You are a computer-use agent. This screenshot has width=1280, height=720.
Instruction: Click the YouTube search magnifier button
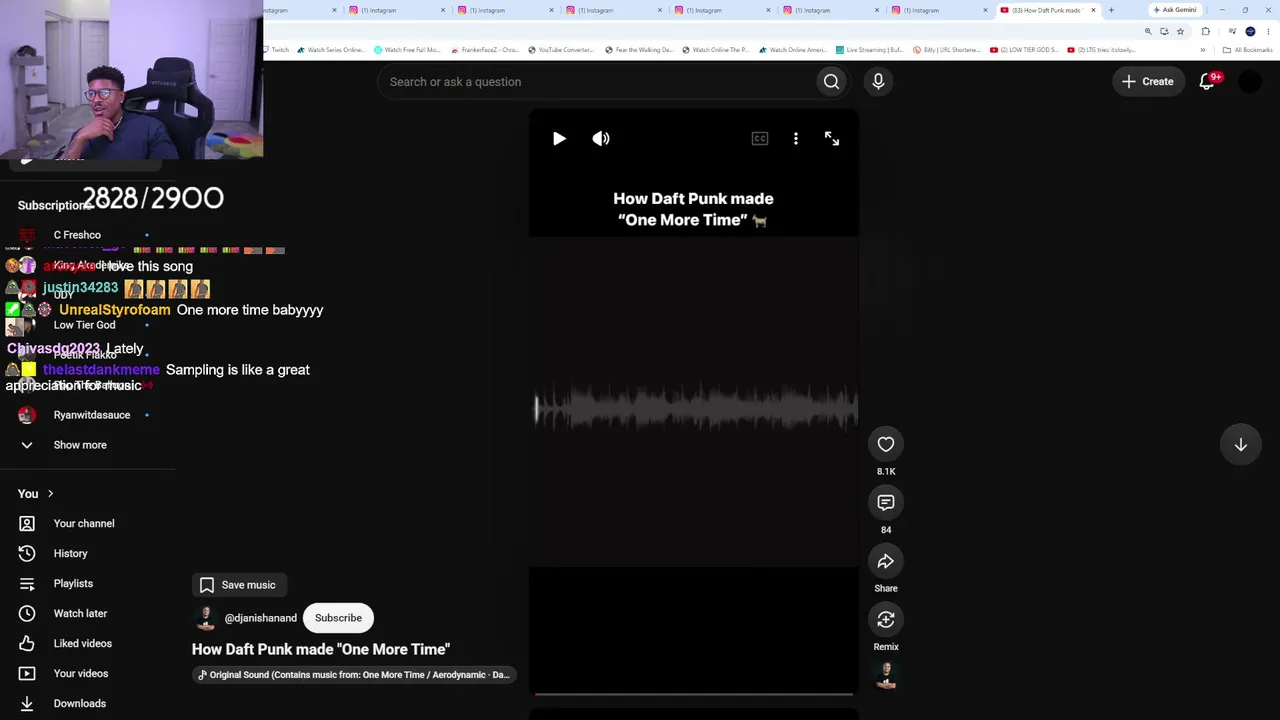point(832,82)
